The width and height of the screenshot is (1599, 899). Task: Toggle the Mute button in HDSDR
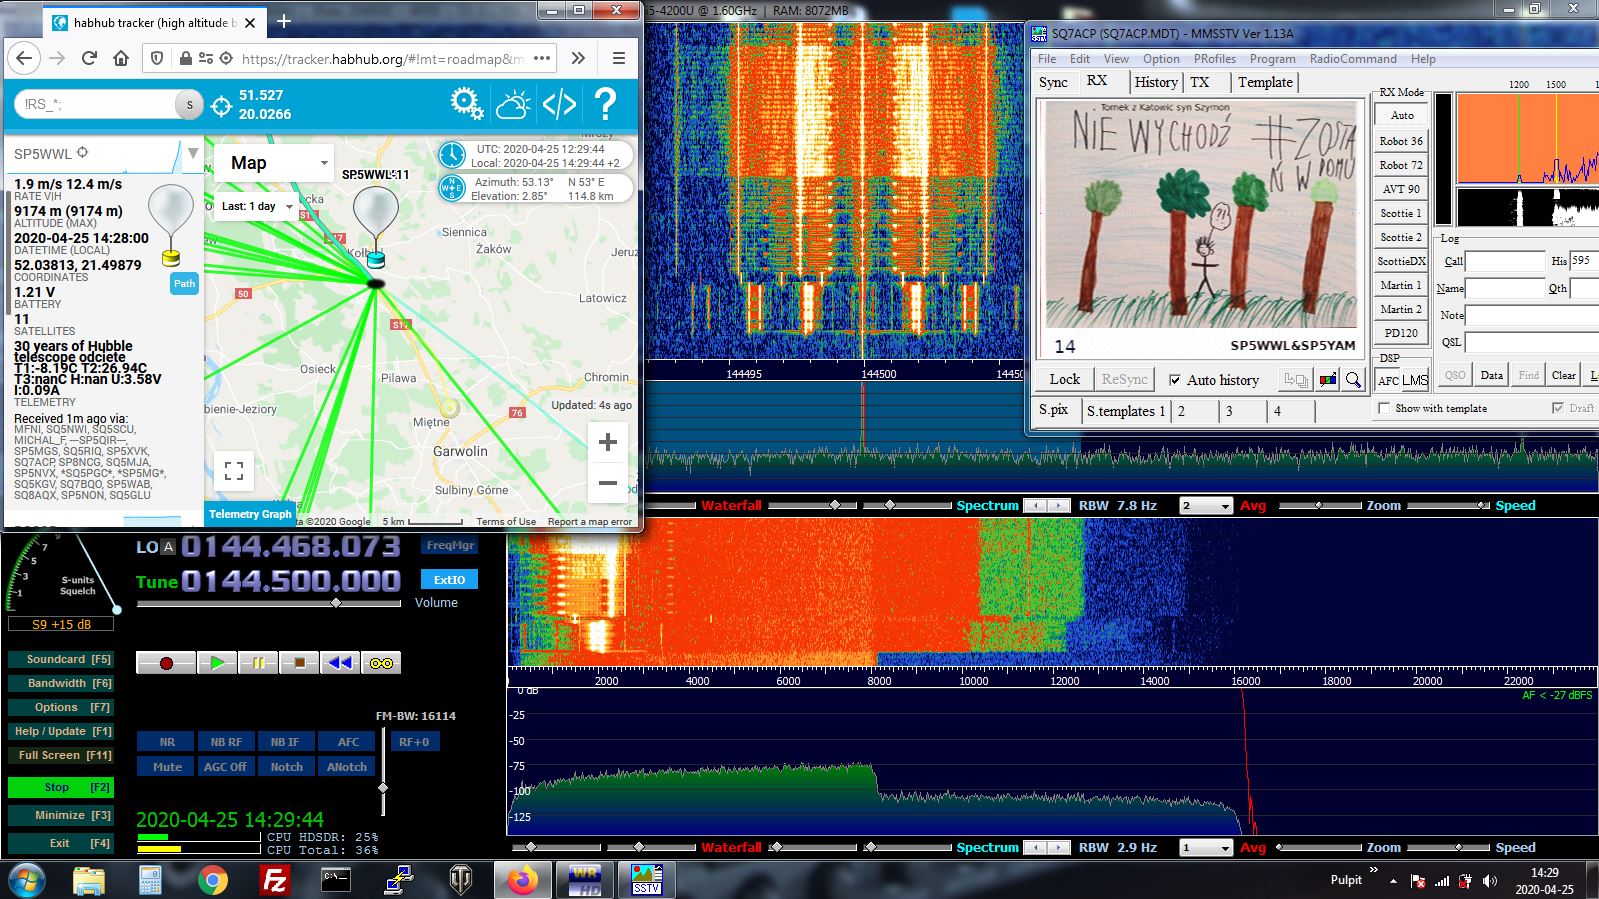click(x=167, y=767)
